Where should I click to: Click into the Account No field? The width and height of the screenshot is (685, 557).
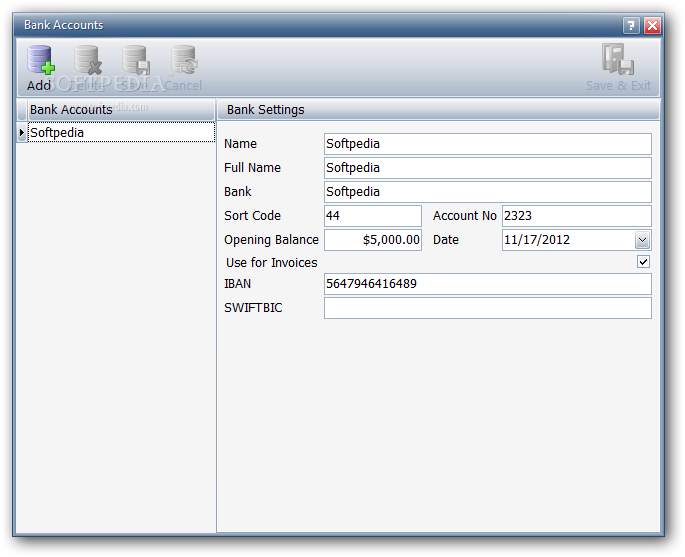coord(577,216)
